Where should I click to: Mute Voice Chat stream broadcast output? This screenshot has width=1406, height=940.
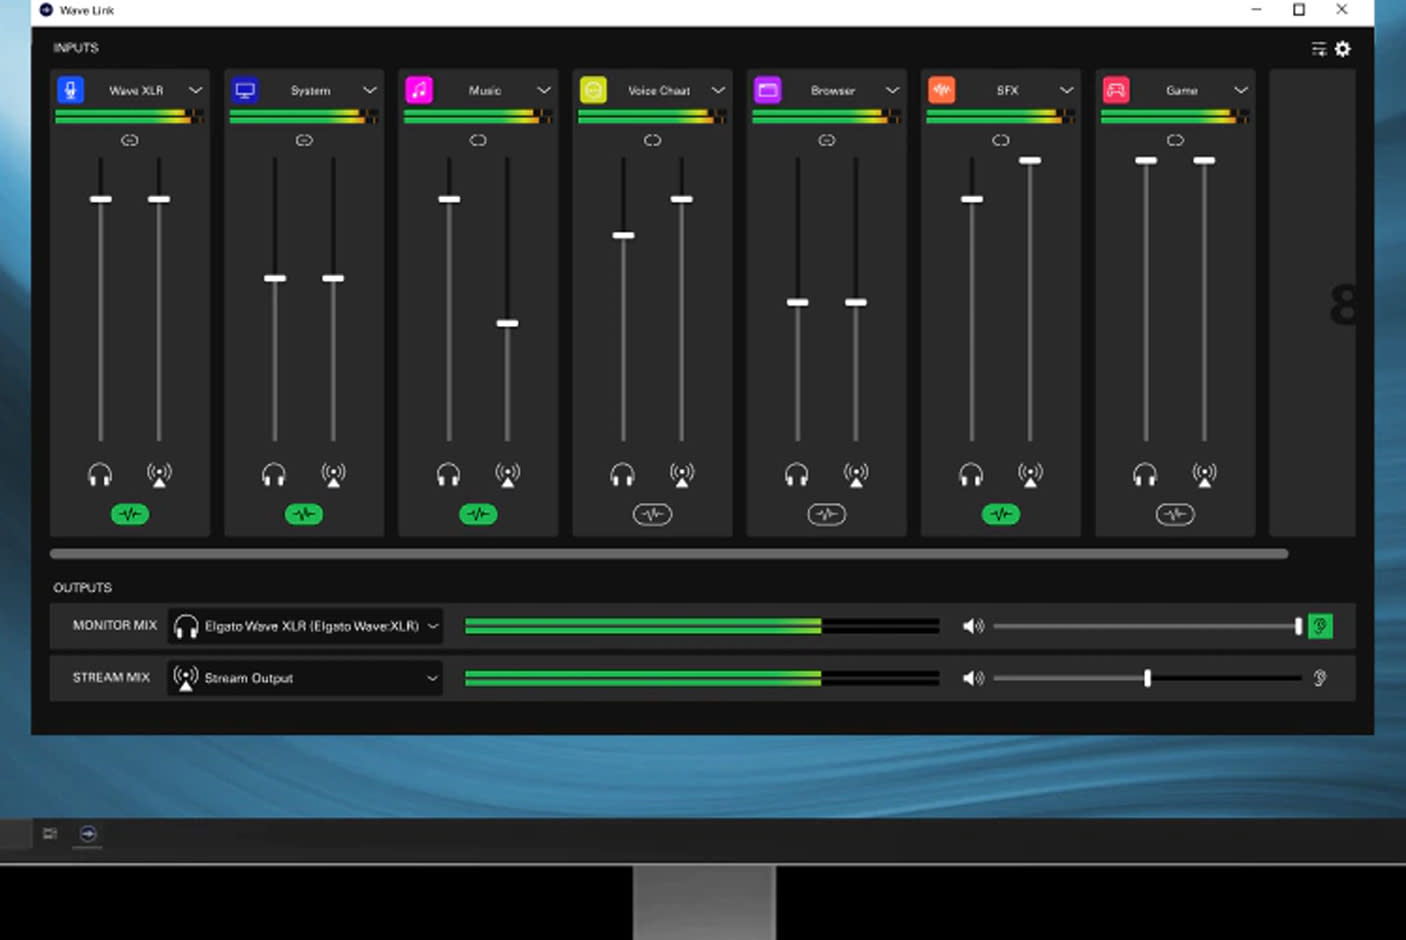coord(682,475)
